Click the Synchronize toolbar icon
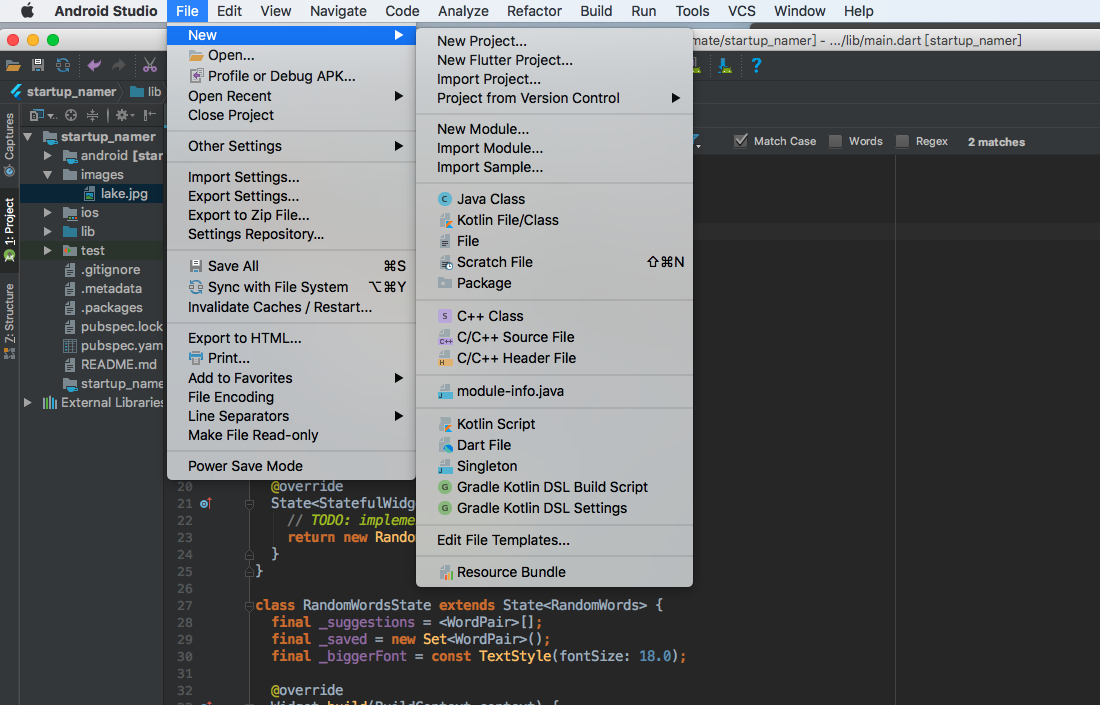Screen dimensions: 1100x705 point(62,65)
